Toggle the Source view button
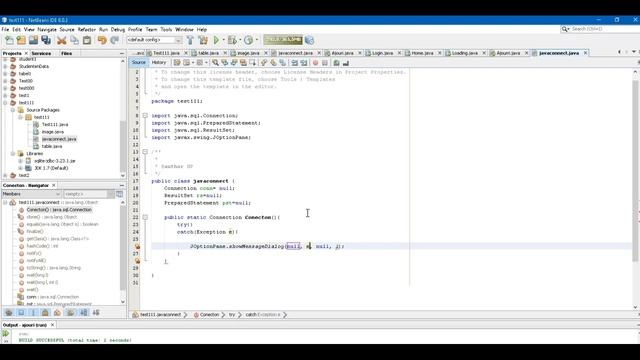 (138, 62)
